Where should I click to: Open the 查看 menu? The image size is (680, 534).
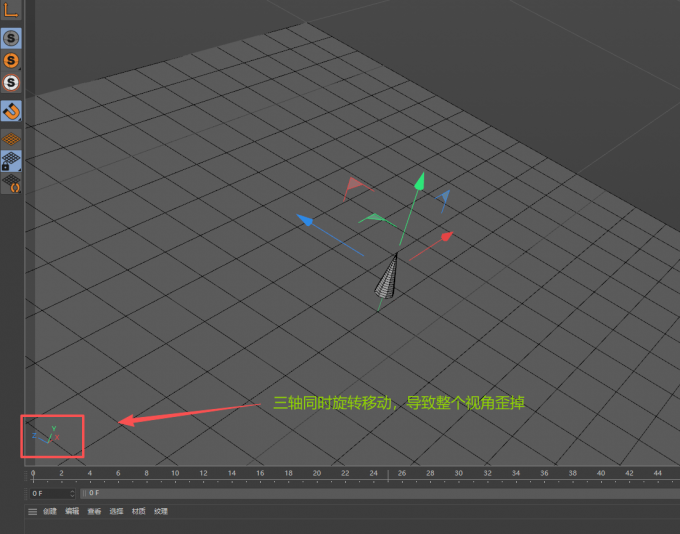(x=94, y=511)
